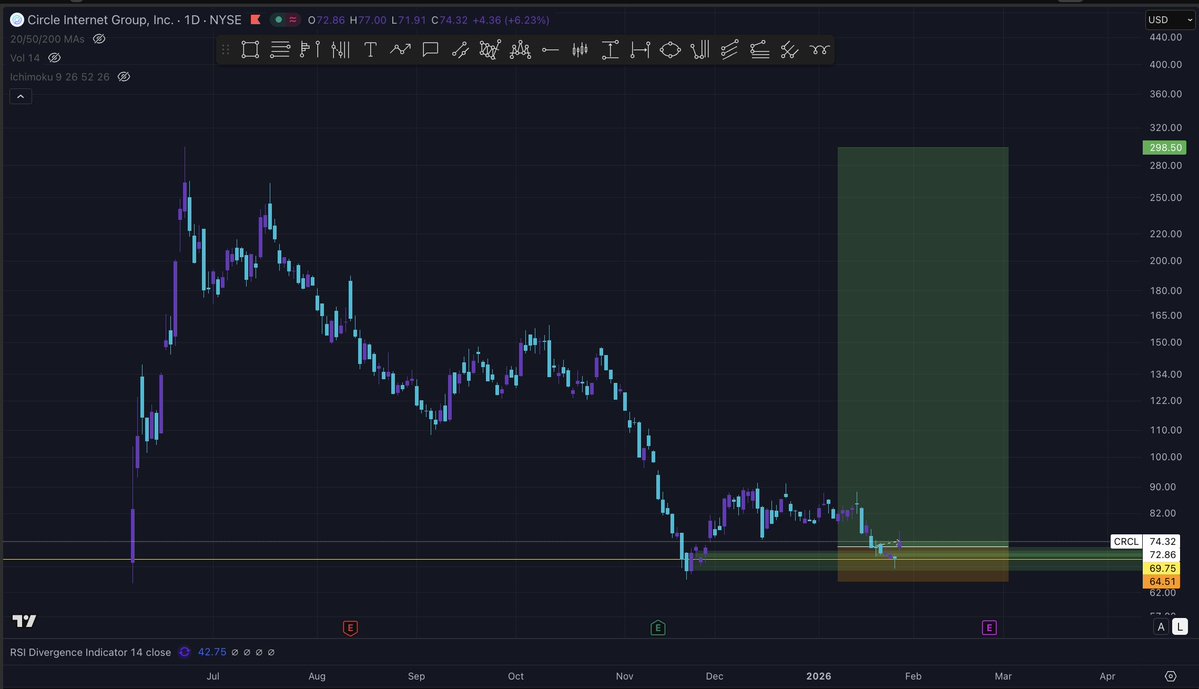Click the Vol 14 indicator label
The width and height of the screenshot is (1199, 689).
coord(24,57)
